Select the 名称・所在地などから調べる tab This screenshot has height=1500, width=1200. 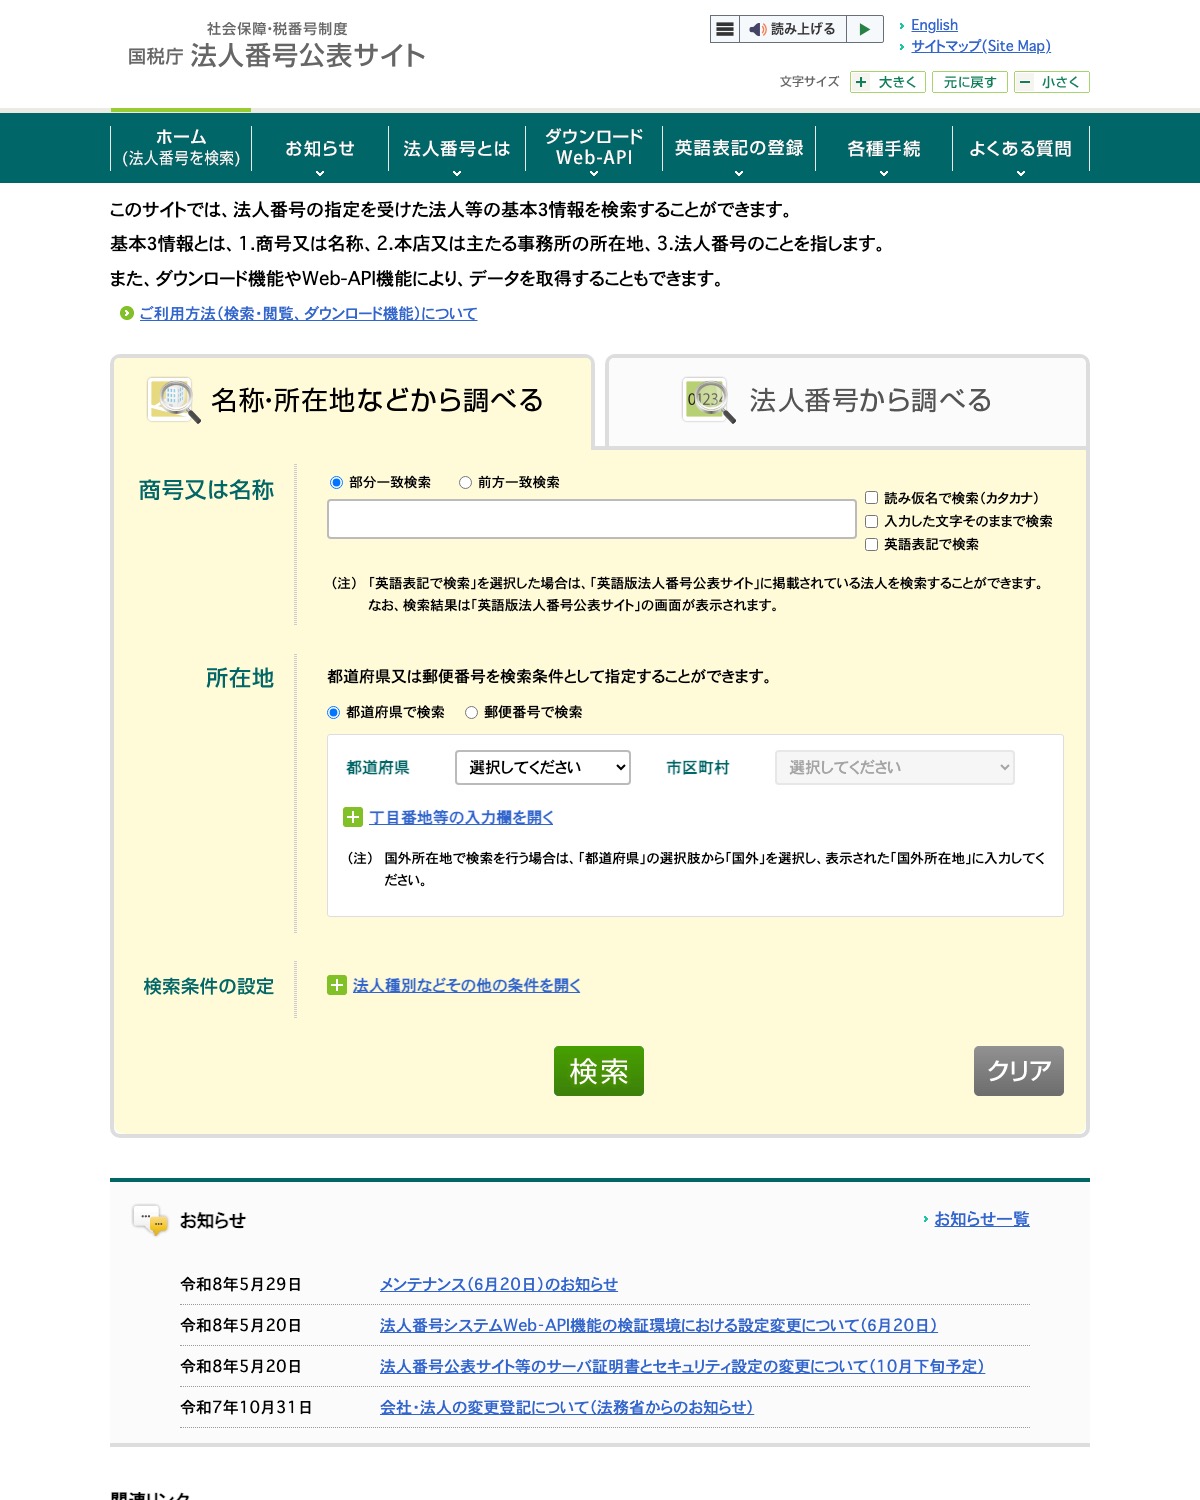click(352, 401)
